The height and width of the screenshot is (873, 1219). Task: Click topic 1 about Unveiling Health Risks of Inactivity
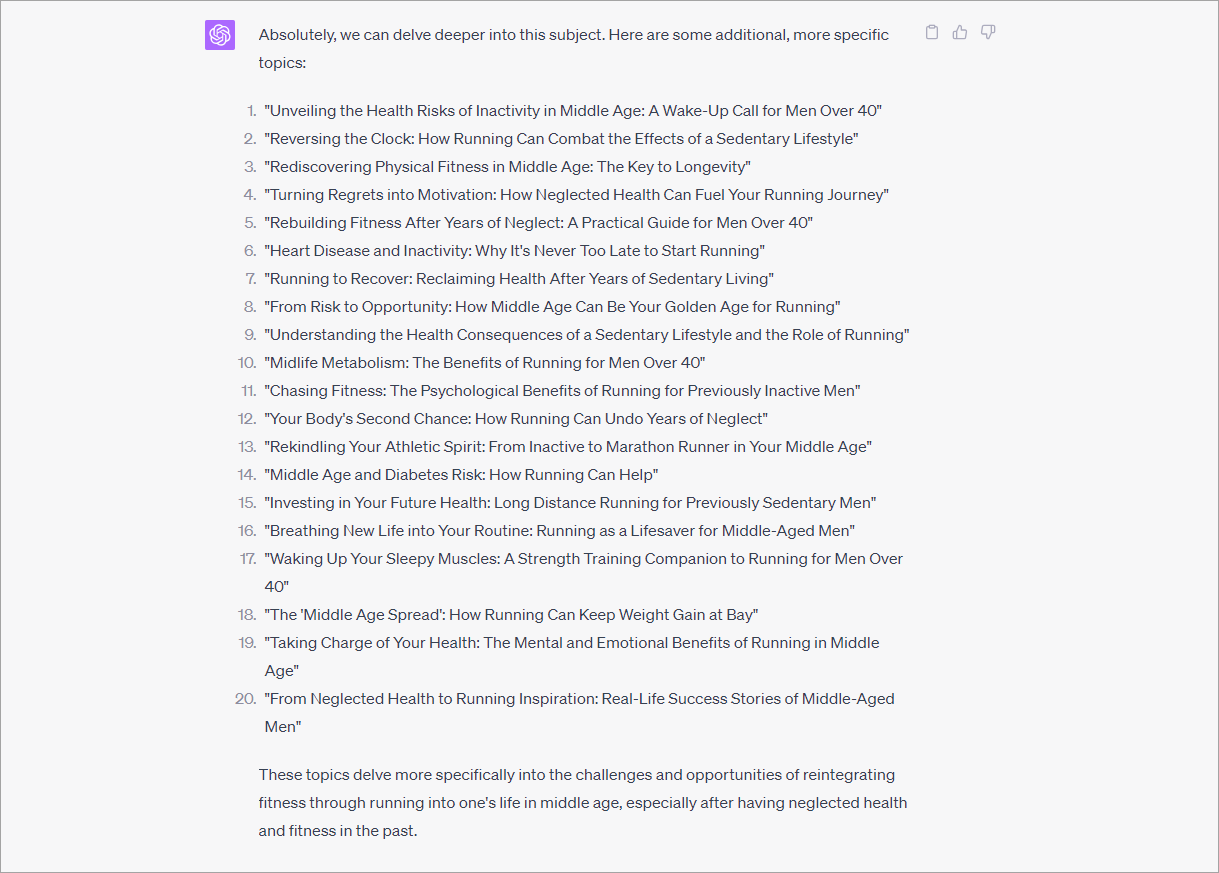click(573, 111)
